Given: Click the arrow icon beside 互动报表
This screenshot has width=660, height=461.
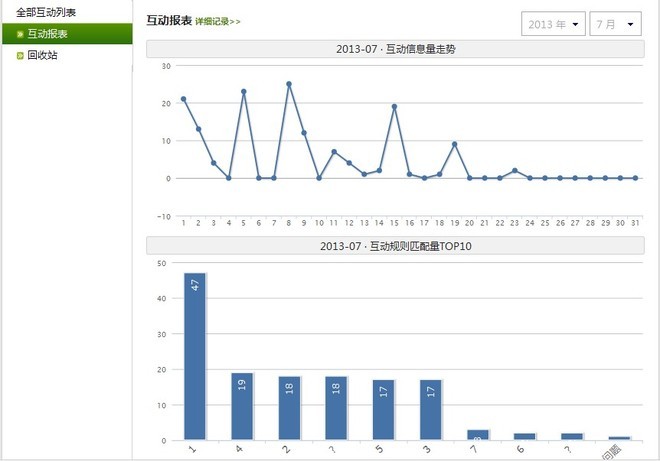Looking at the screenshot, I should (20, 34).
